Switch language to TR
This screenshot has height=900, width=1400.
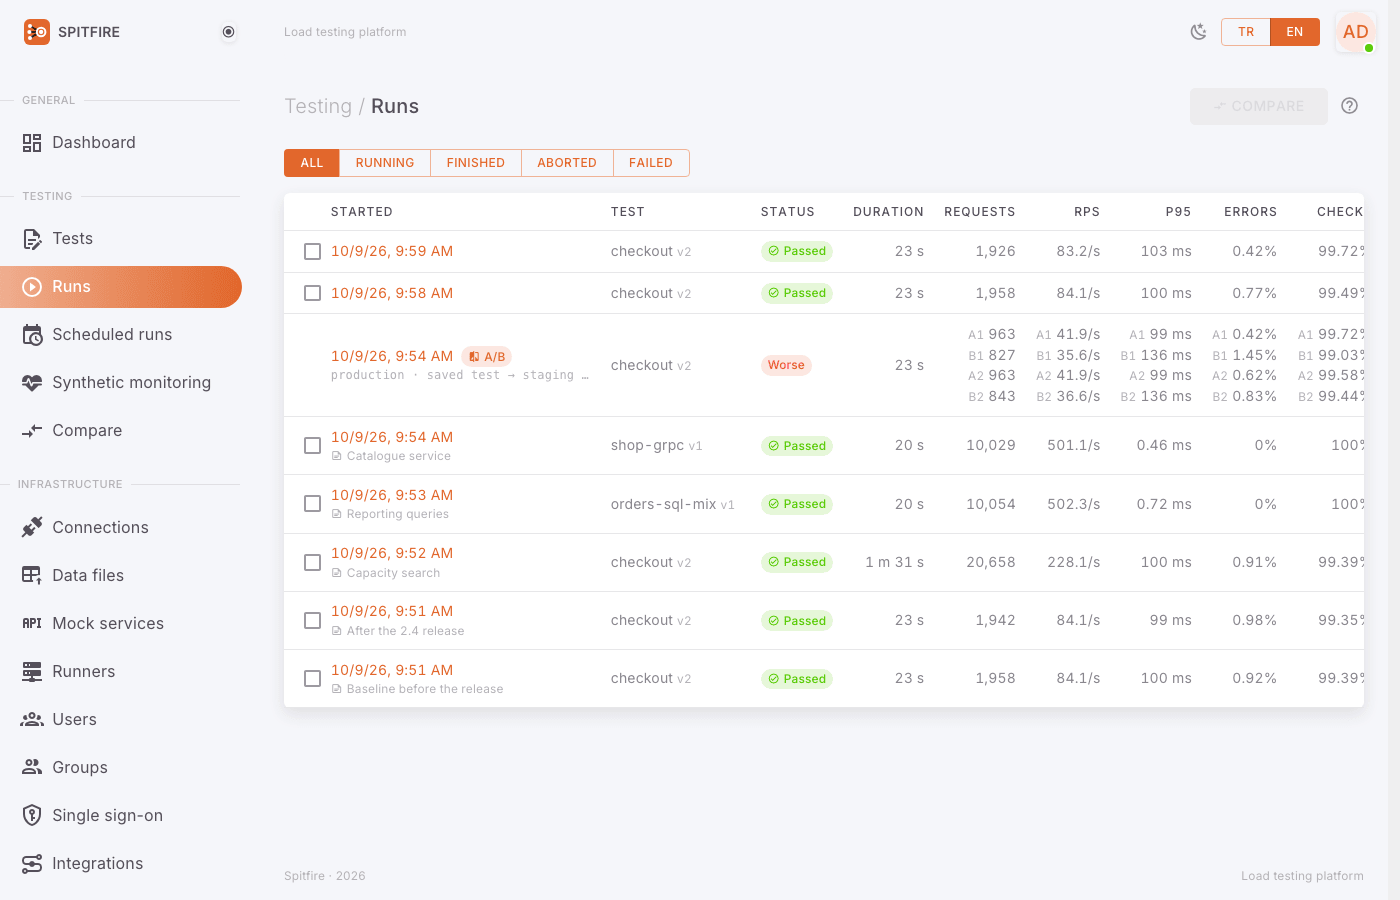[x=1246, y=32]
